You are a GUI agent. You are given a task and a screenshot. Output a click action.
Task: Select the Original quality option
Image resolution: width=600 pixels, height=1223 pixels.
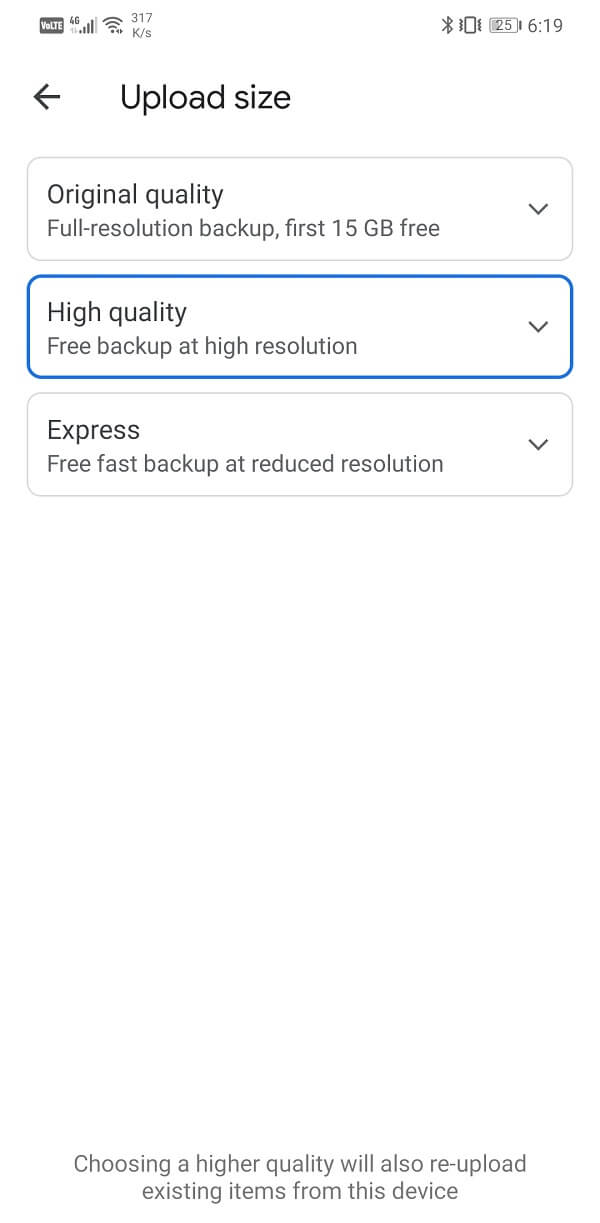pos(300,209)
